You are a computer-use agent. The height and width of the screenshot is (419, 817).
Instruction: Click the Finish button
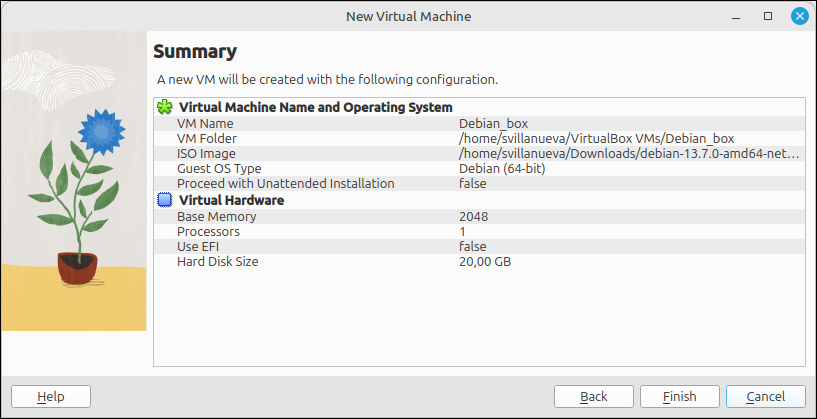click(679, 397)
